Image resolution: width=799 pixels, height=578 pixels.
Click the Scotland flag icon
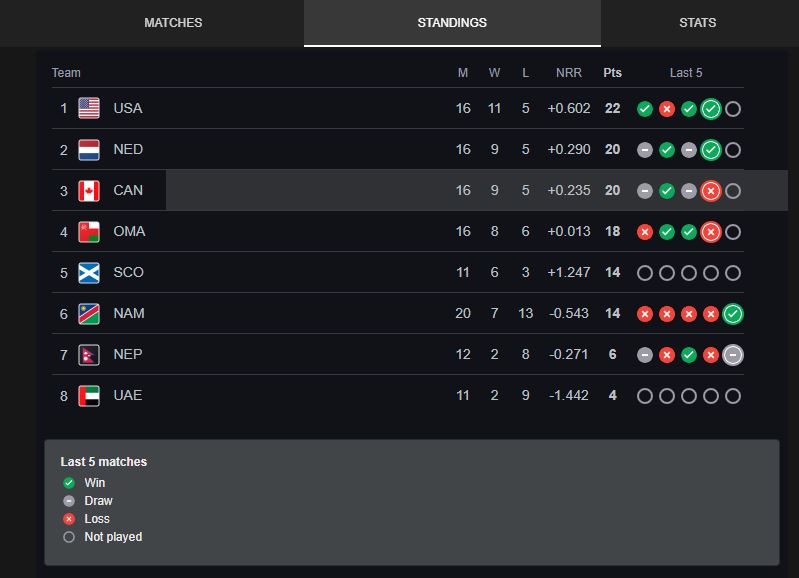(89, 272)
